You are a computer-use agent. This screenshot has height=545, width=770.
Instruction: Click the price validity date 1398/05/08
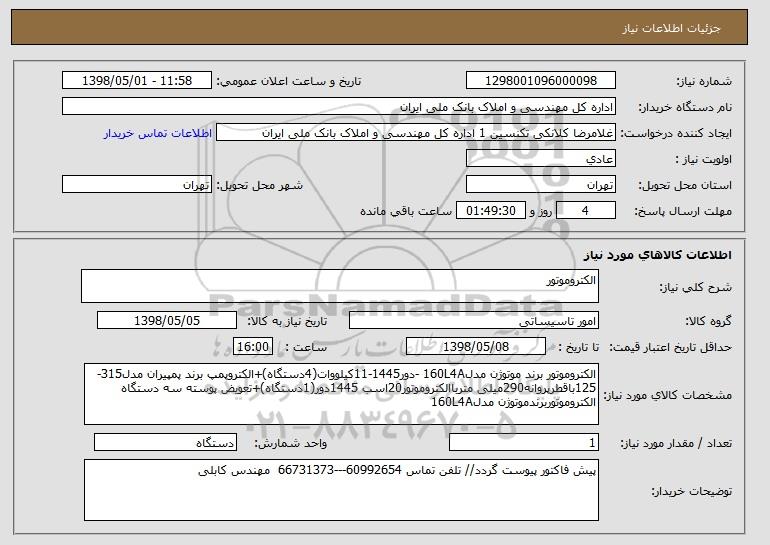476,347
